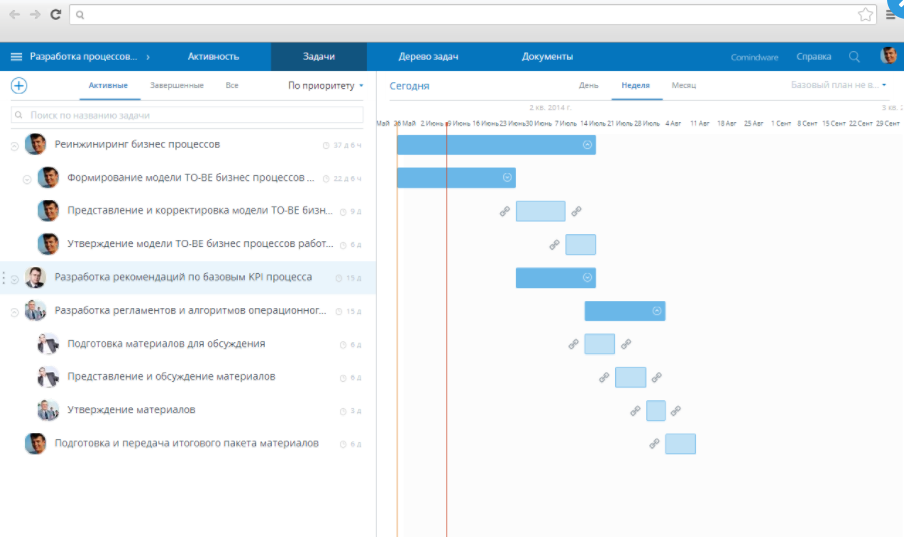Click Comindware link in header
The width and height of the screenshot is (904, 537).
click(754, 57)
